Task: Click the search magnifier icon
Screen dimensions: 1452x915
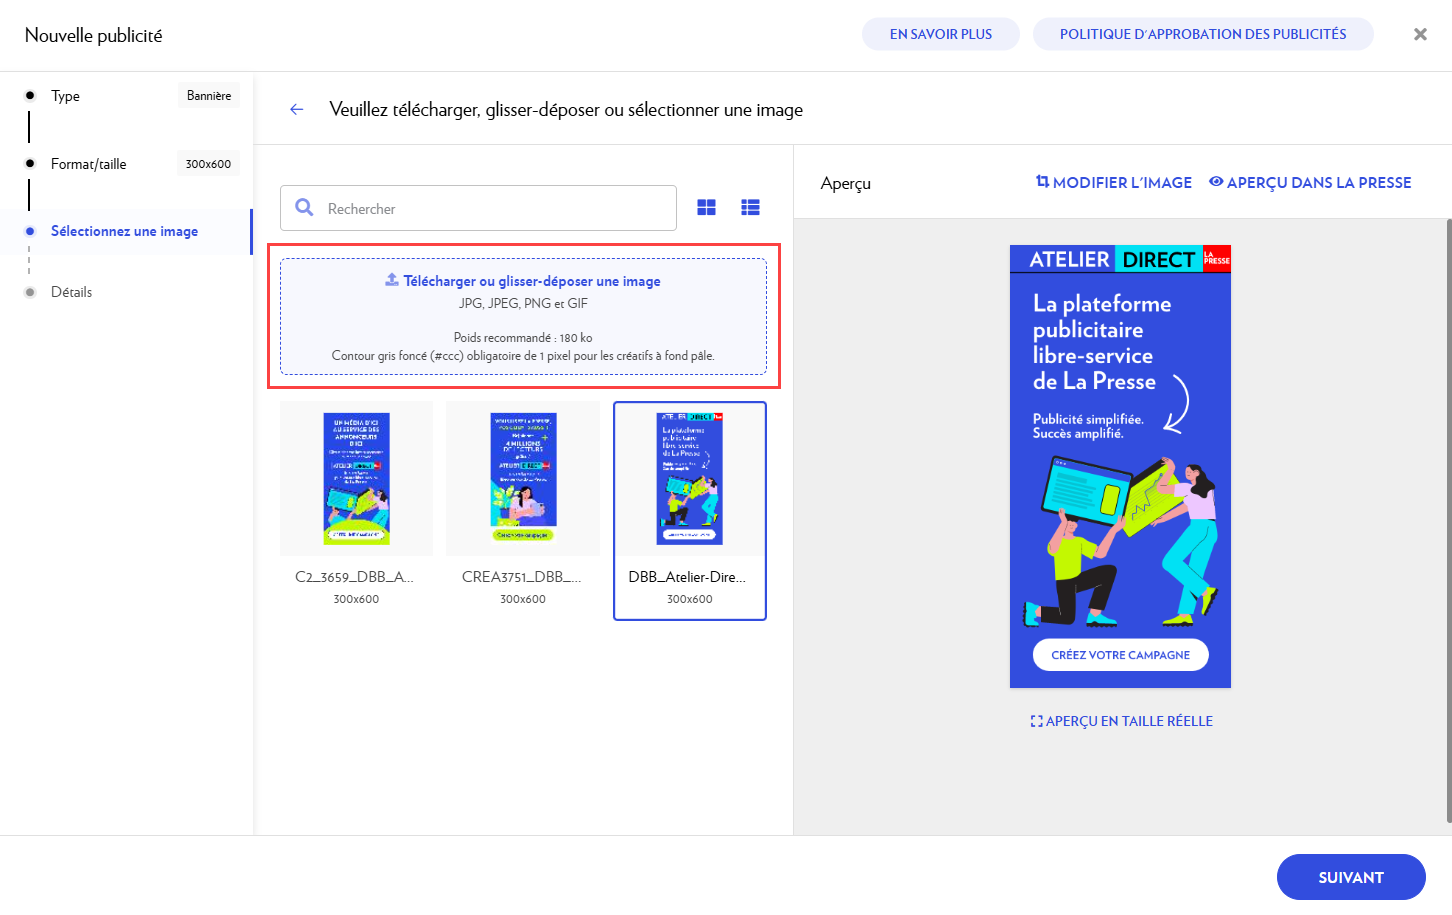Action: click(x=305, y=208)
